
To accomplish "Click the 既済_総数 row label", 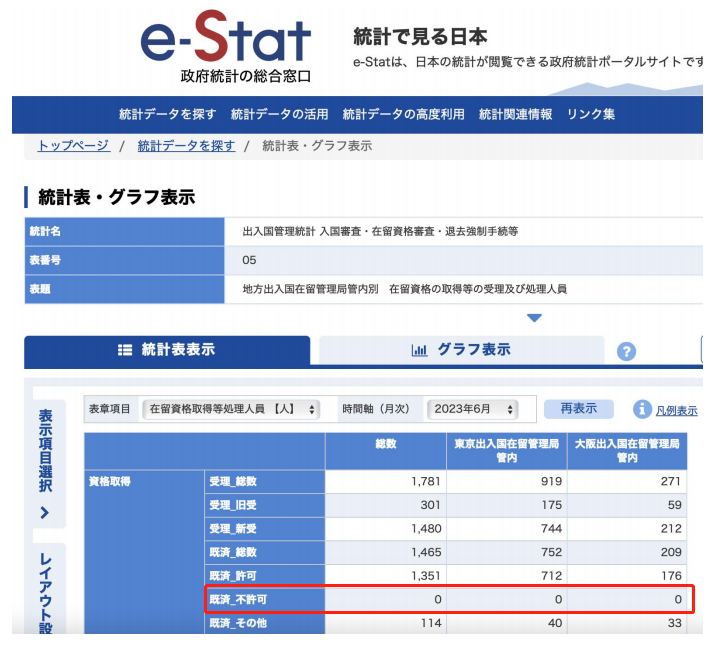I will (264, 552).
